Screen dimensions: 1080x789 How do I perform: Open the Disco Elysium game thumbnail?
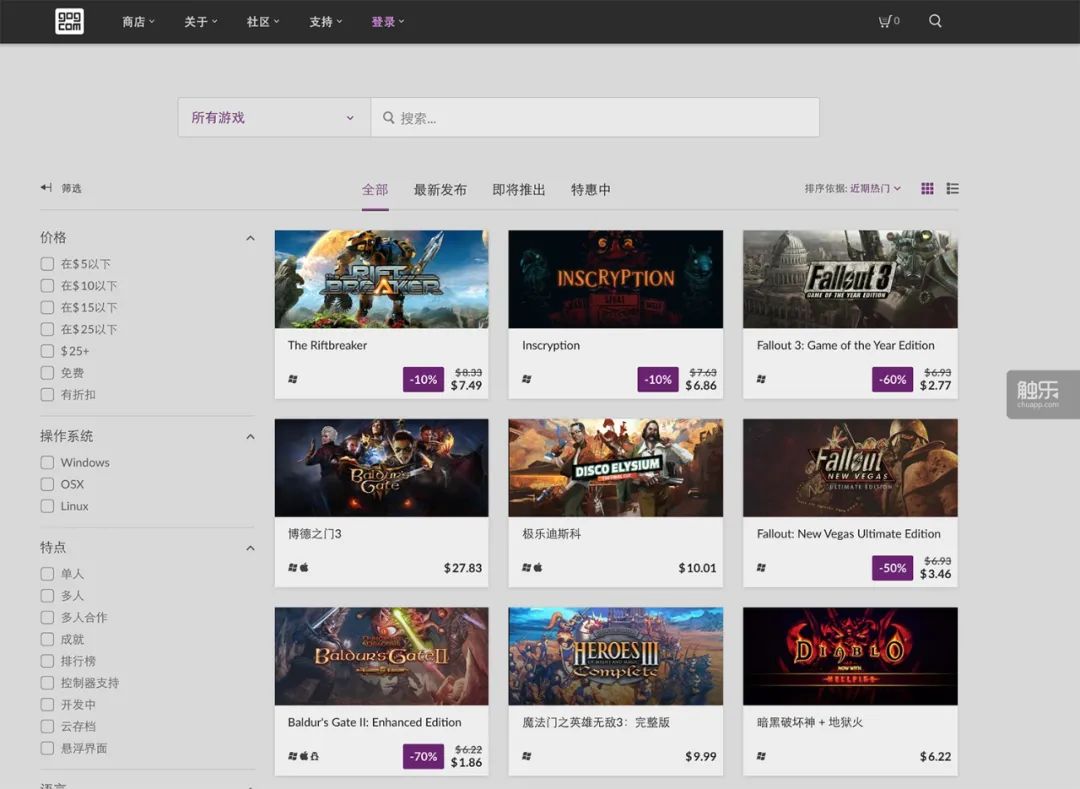coord(615,467)
